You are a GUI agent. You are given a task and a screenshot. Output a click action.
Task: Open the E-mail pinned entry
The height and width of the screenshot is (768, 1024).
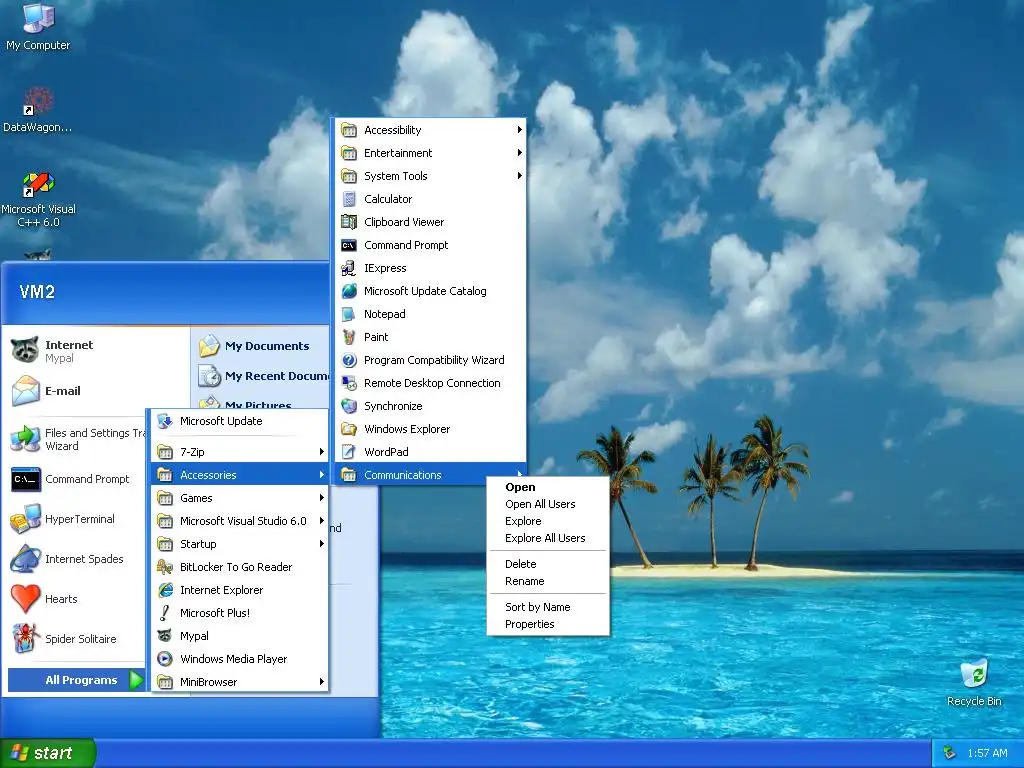(x=97, y=391)
